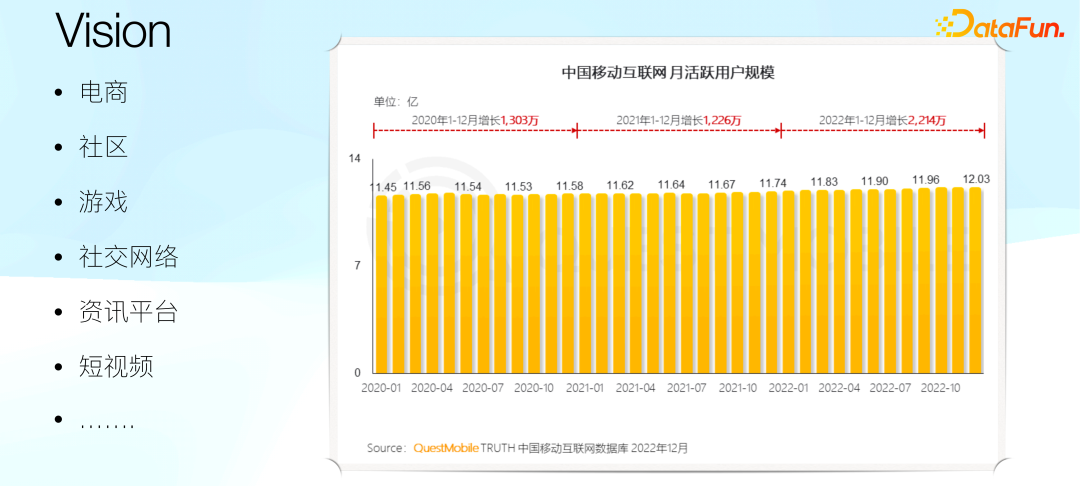
Task: Click the 2020-01 axis label
Action: point(381,388)
